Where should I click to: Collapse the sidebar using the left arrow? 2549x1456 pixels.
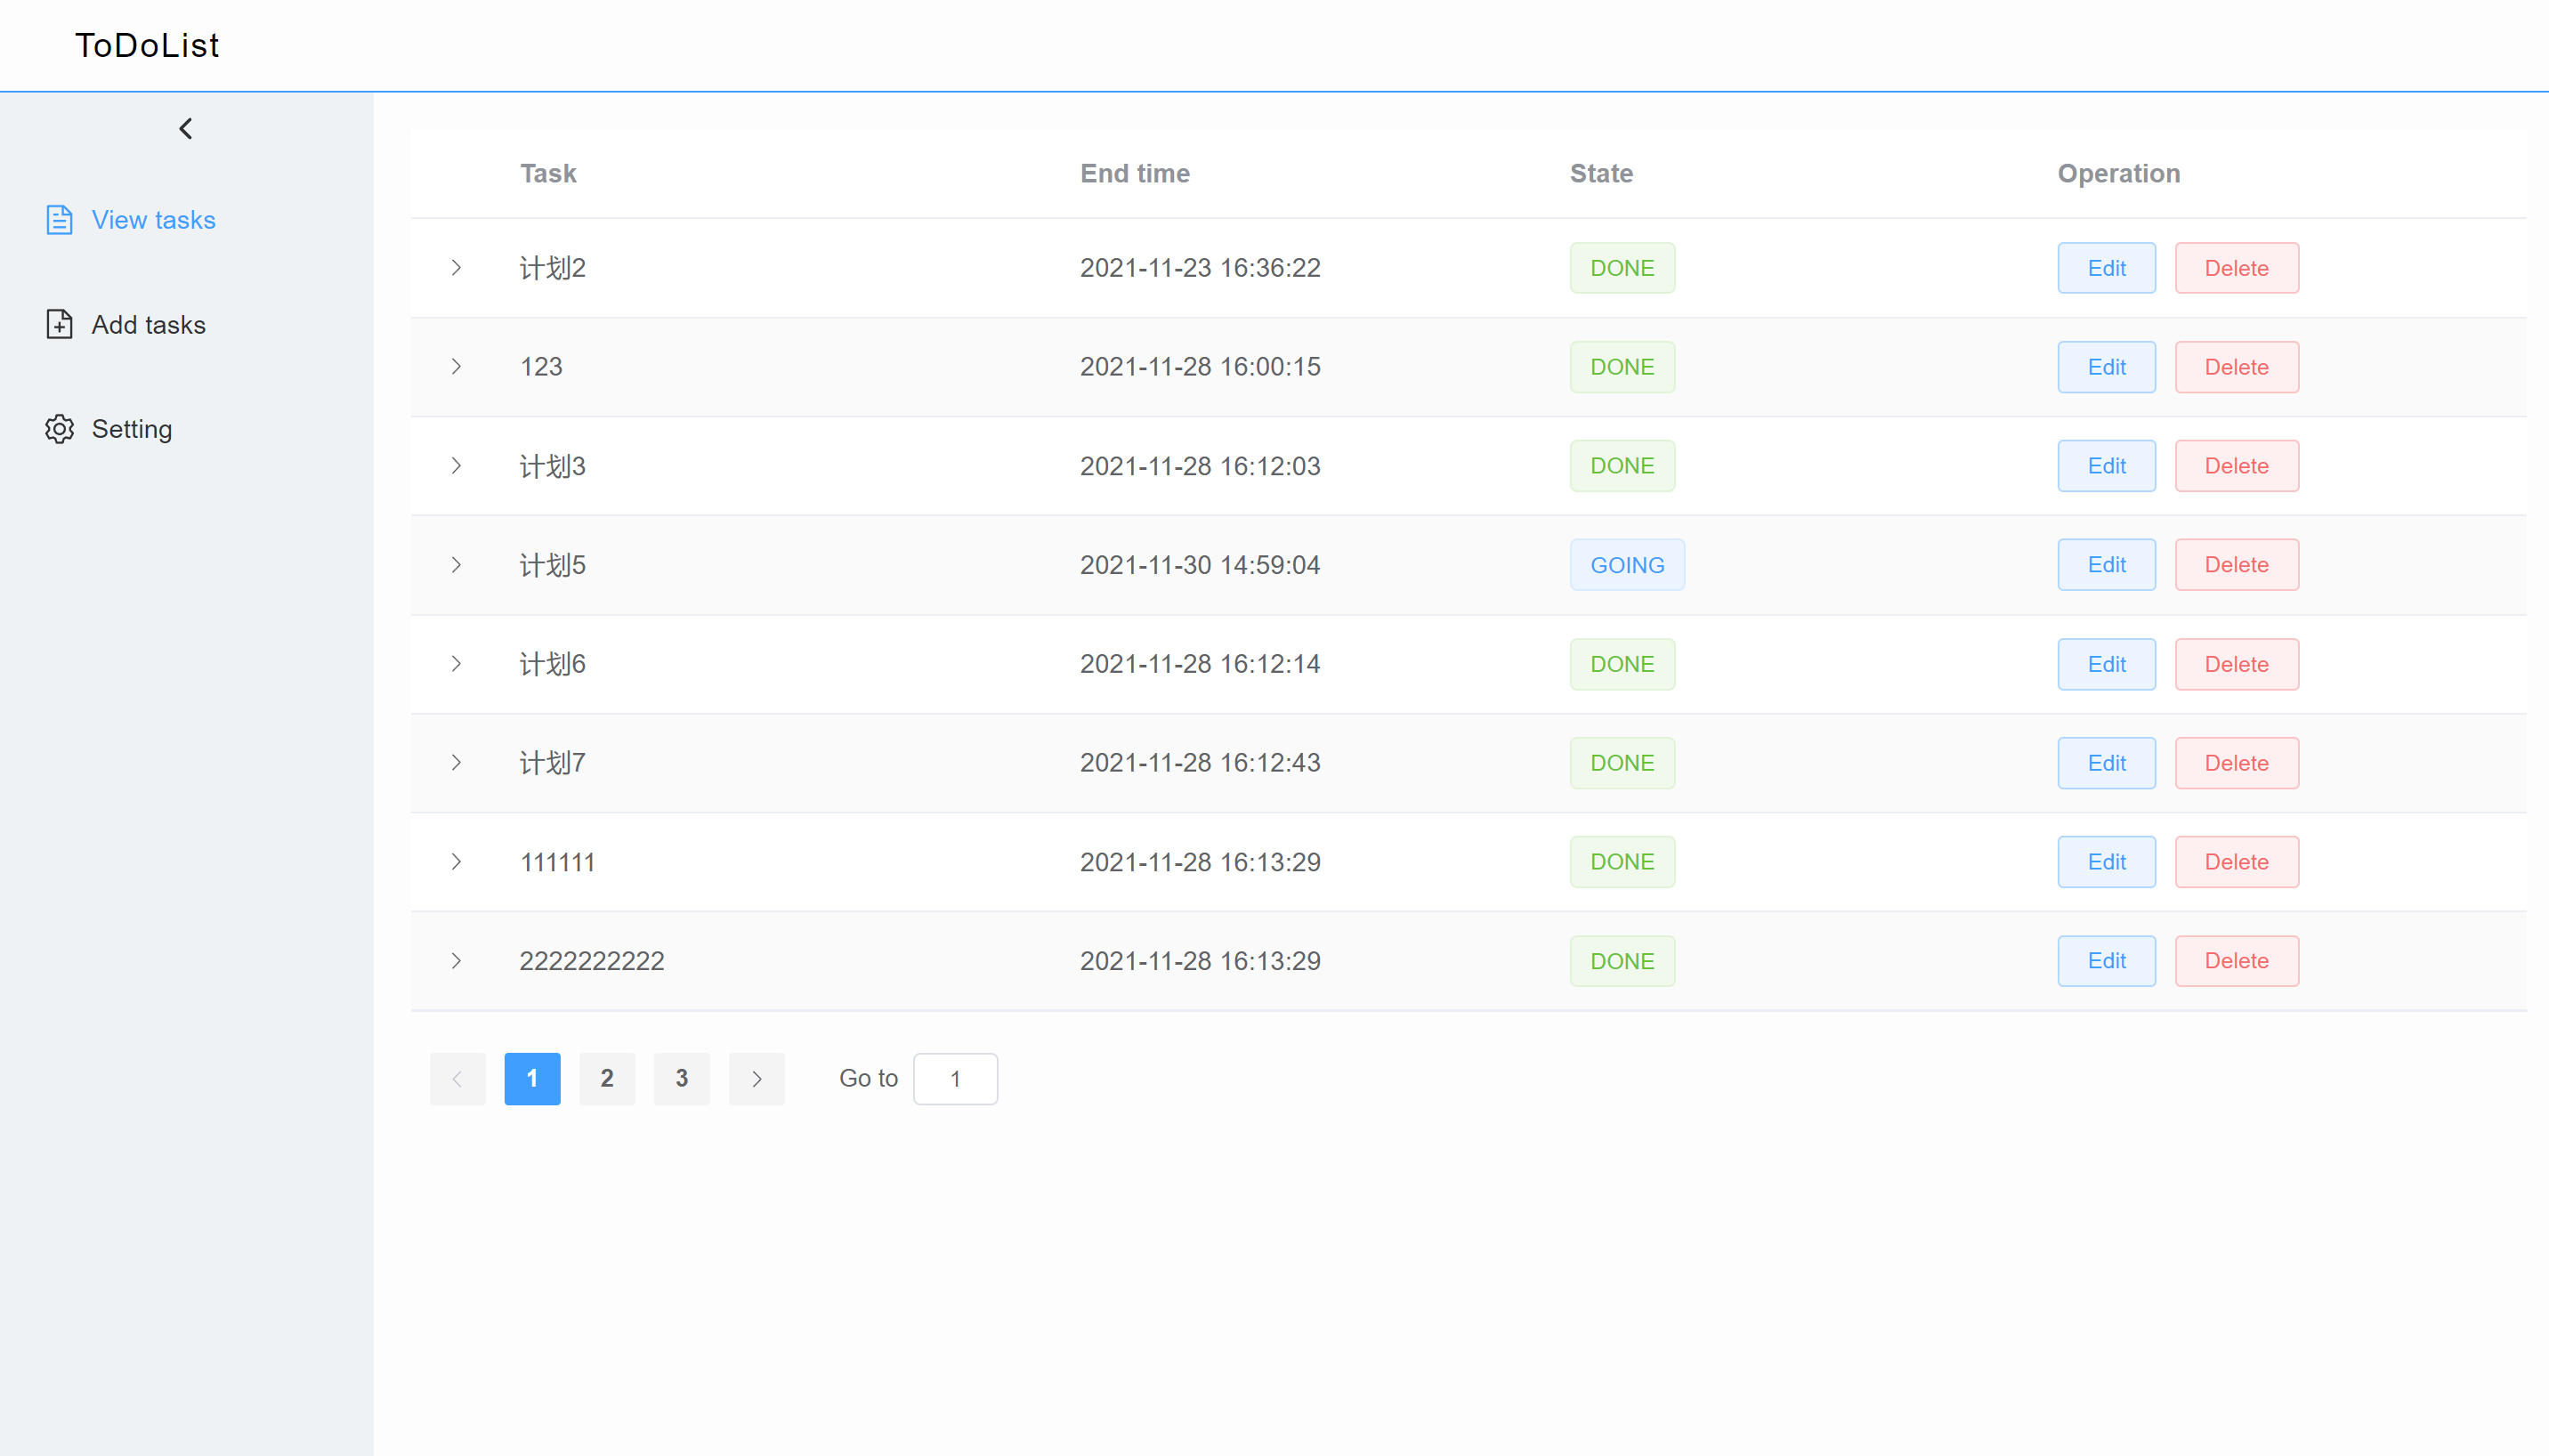tap(185, 128)
